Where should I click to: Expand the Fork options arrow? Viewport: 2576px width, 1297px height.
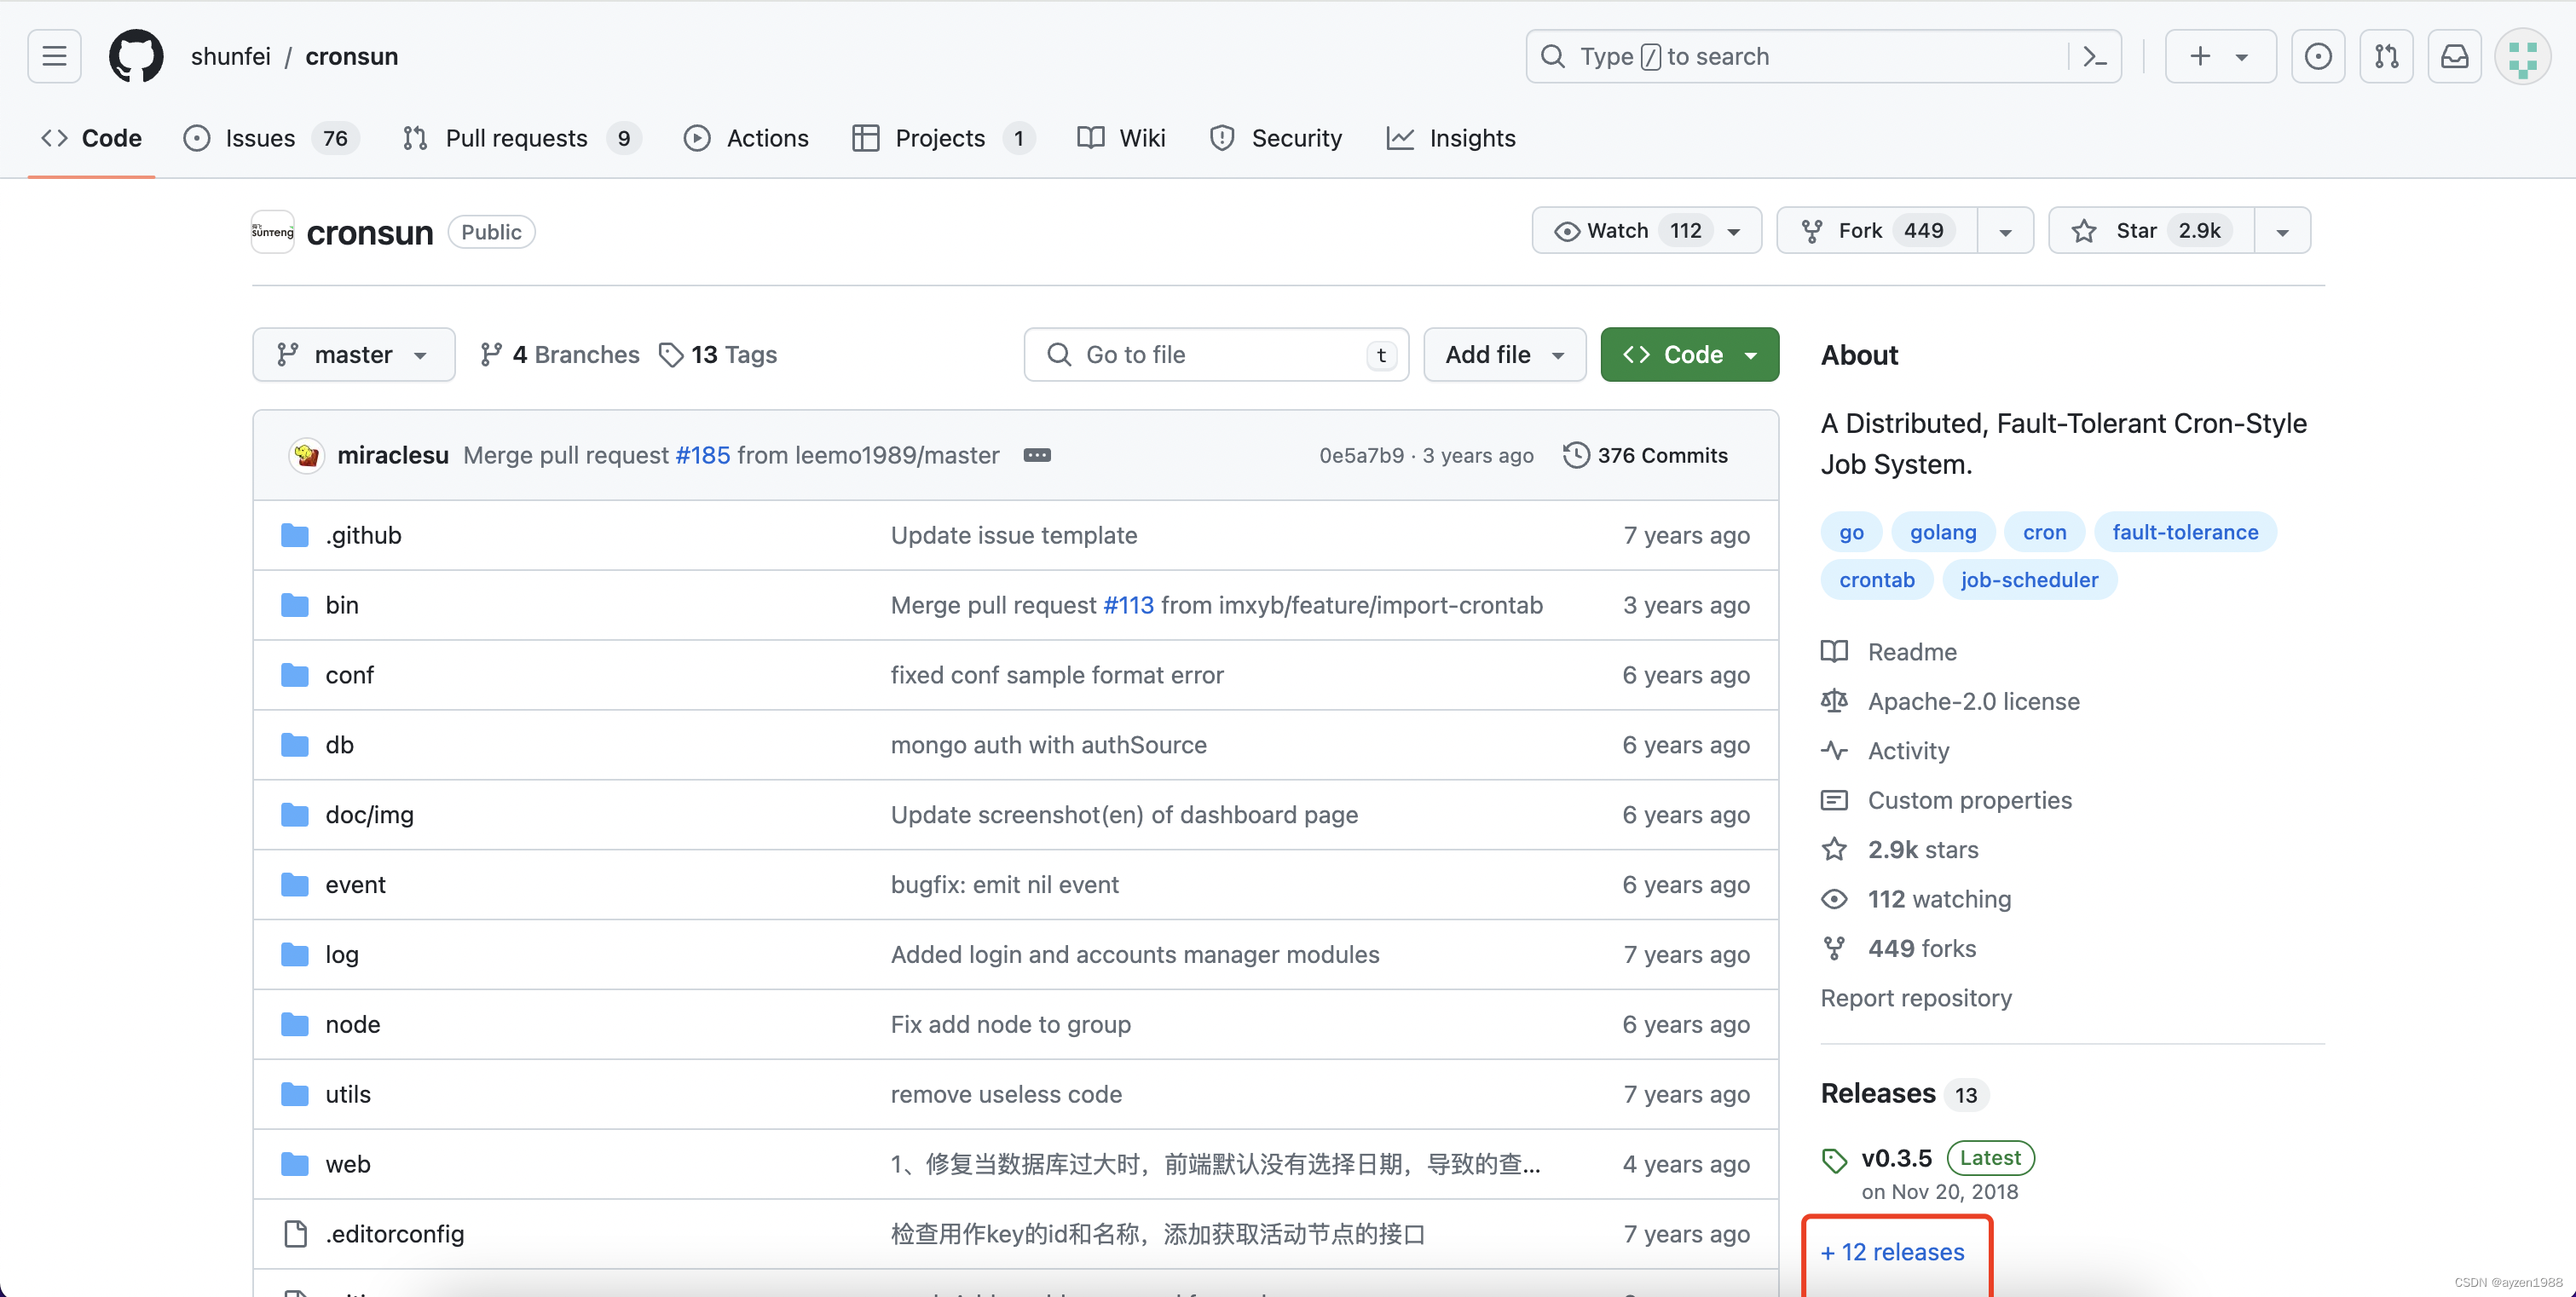[2005, 231]
